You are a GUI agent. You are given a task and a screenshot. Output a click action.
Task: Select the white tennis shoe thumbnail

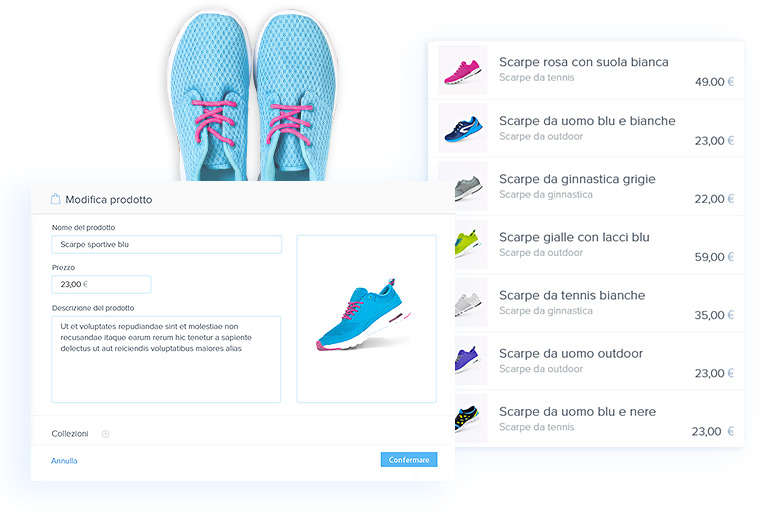coord(462,303)
